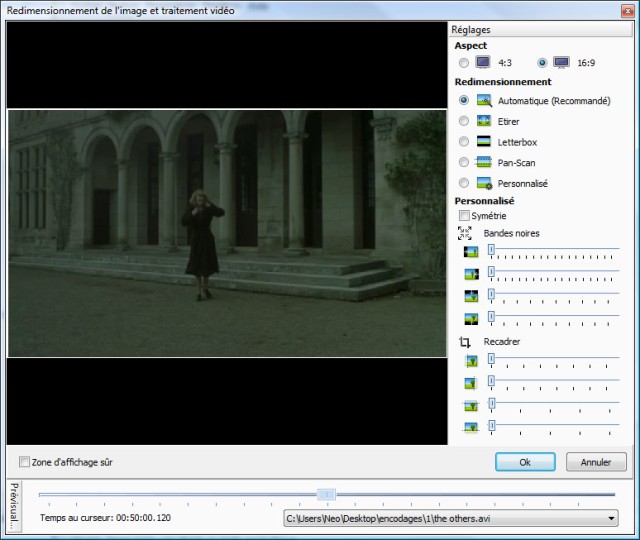Click the Etirer option label
Image resolution: width=640 pixels, height=540 pixels.
pyautogui.click(x=509, y=121)
